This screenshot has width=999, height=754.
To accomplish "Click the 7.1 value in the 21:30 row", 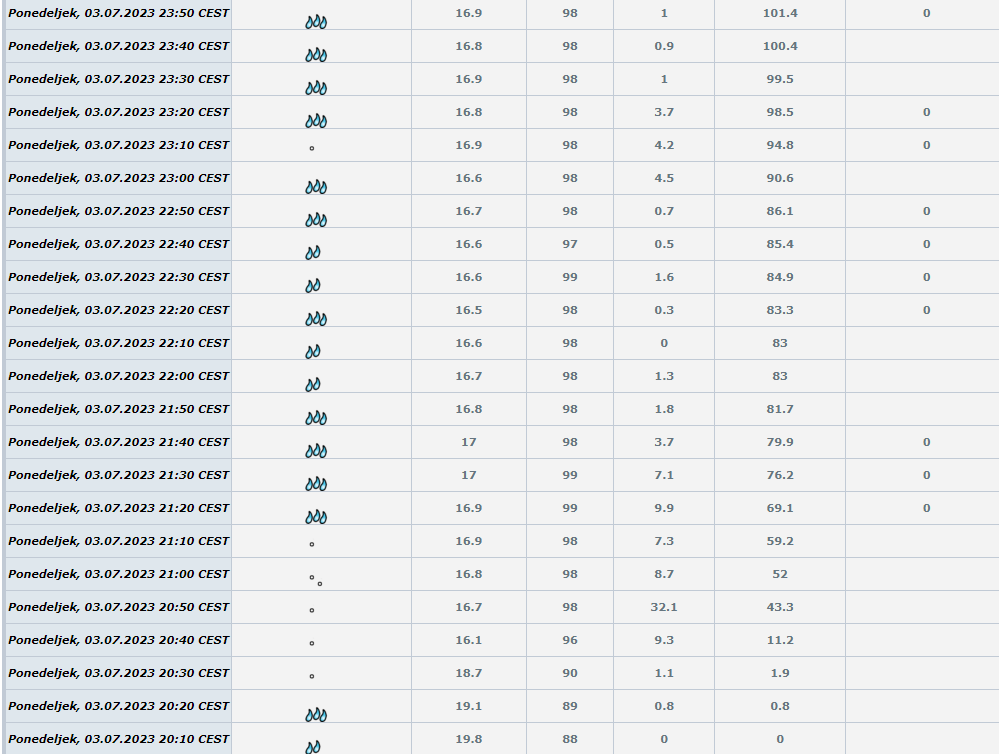I will (664, 475).
